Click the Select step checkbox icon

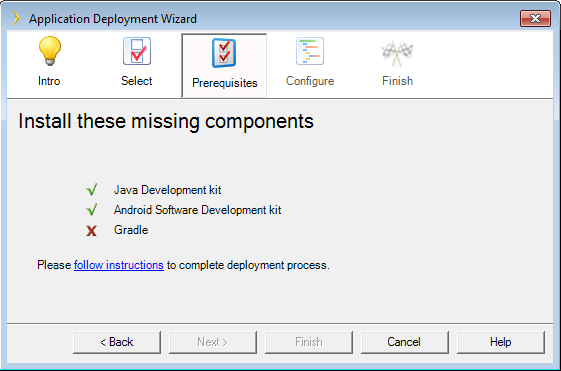[x=137, y=51]
